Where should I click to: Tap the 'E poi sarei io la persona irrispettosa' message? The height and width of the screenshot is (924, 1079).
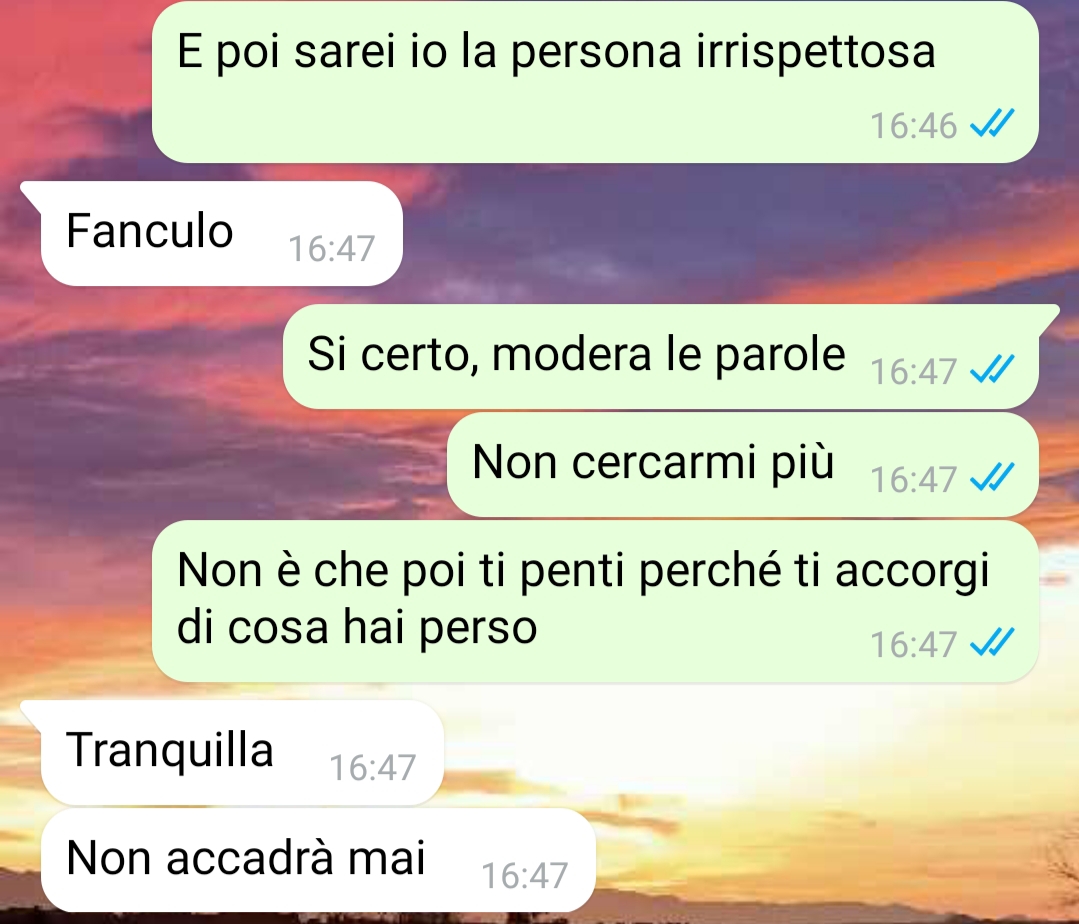pos(595,81)
